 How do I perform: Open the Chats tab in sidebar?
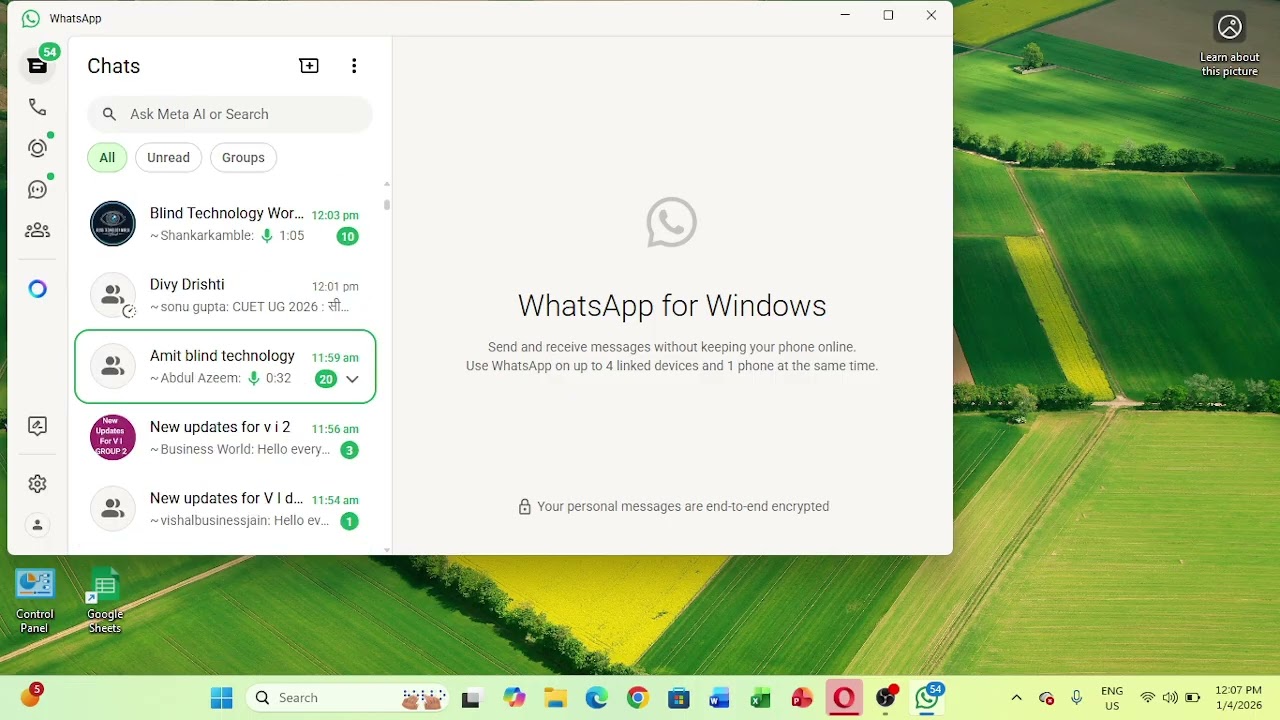pos(37,66)
